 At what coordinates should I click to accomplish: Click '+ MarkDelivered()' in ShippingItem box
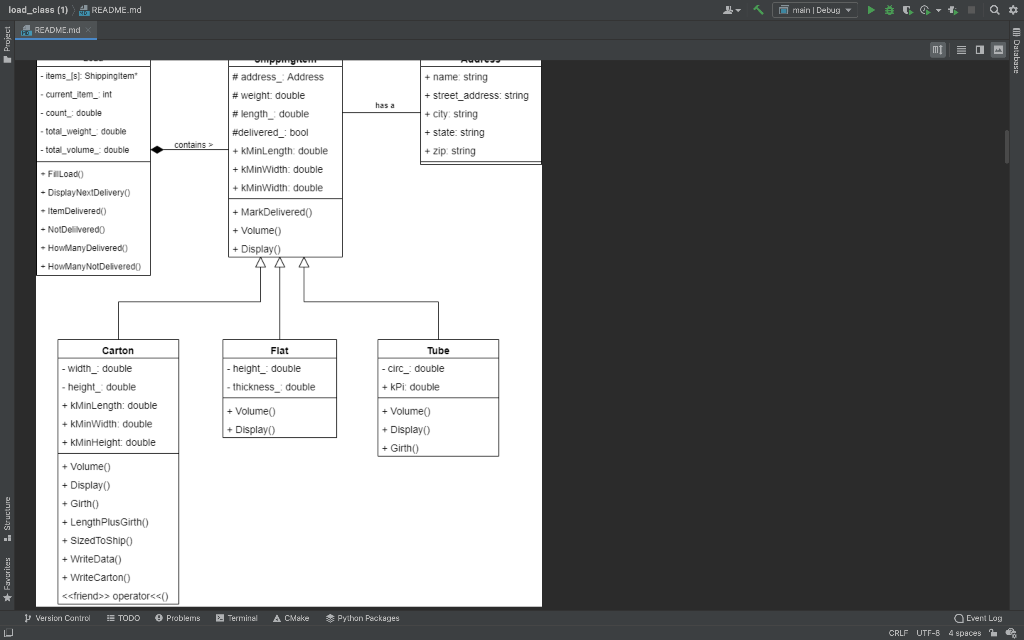tap(272, 212)
